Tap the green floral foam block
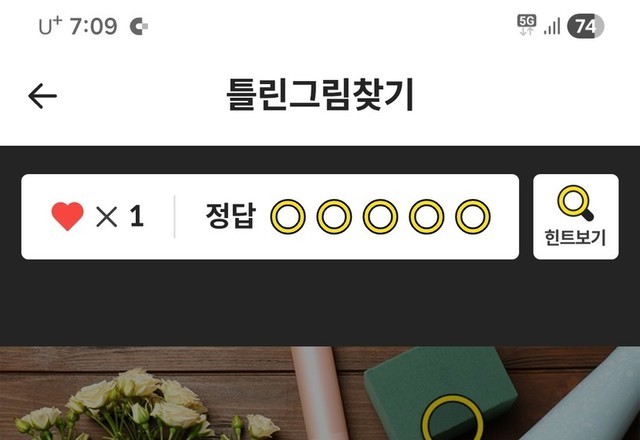Viewport: 640px width, 440px height. pos(441,394)
